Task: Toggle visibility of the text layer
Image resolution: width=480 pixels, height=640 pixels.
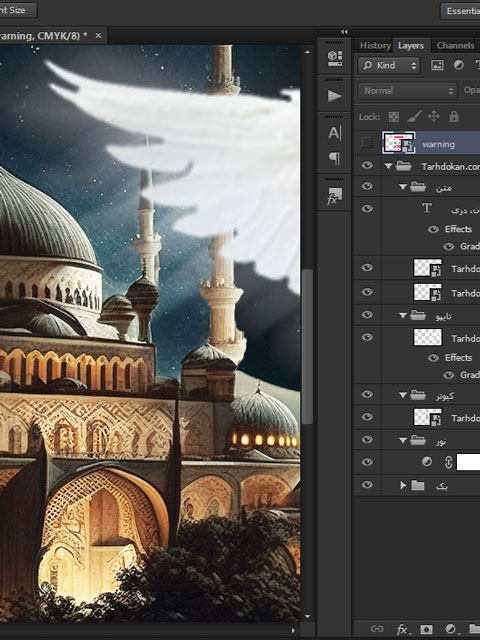Action: (x=367, y=209)
